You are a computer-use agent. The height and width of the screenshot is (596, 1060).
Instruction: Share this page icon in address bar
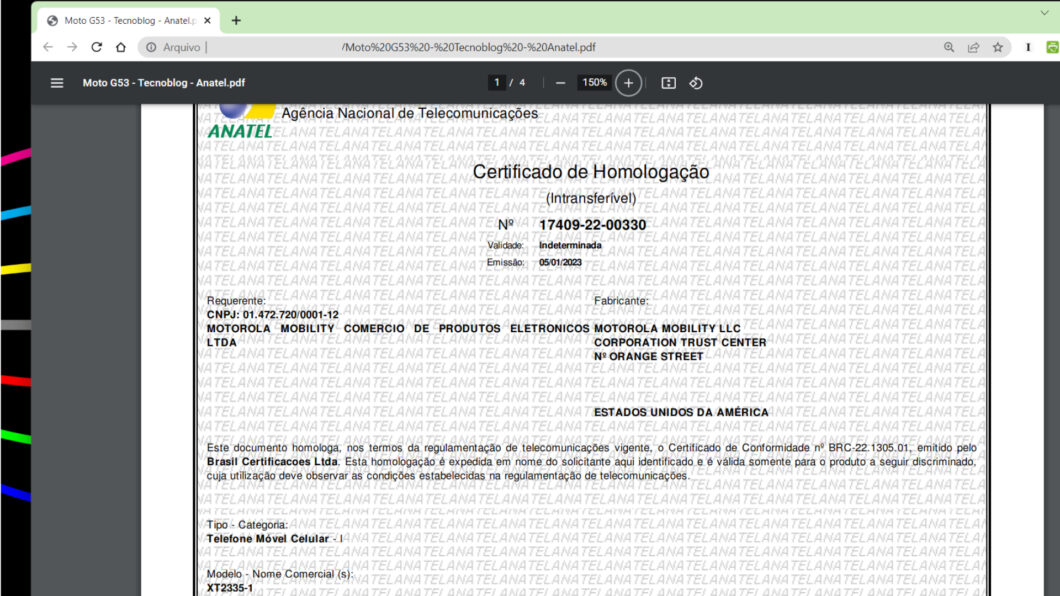pyautogui.click(x=973, y=47)
